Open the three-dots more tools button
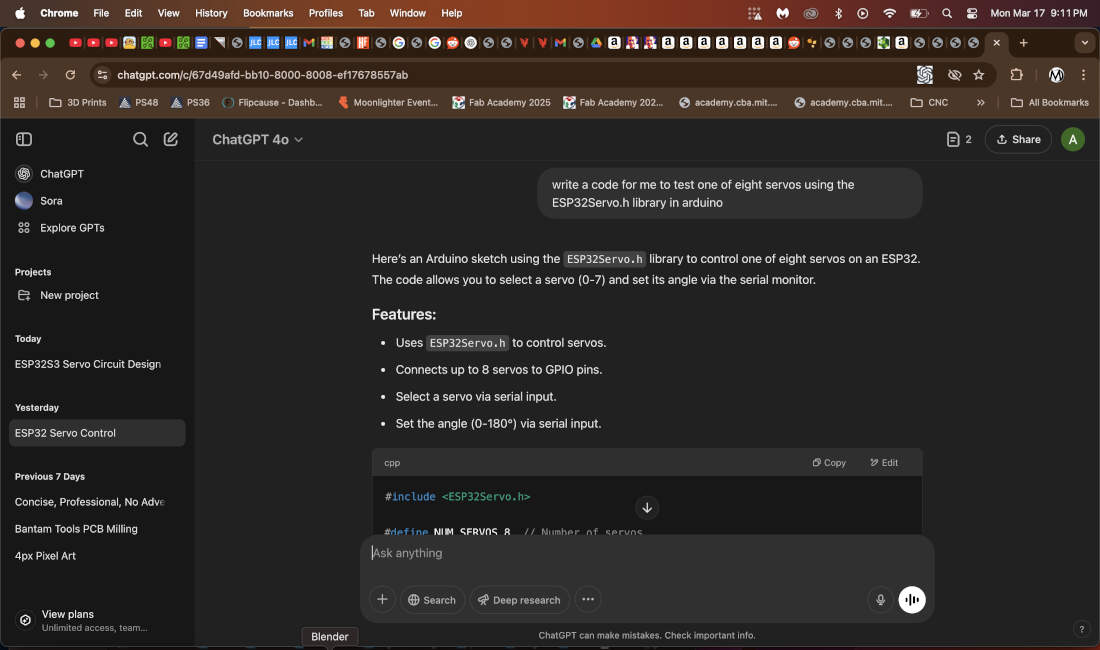 pos(588,600)
